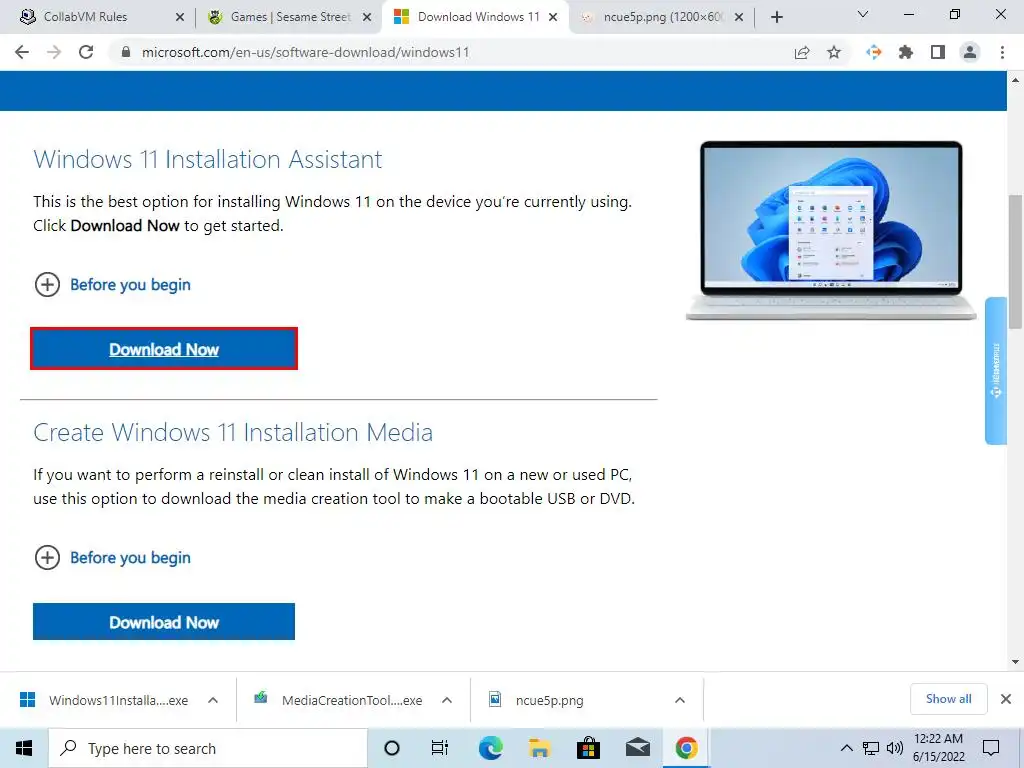
Task: Open a new tab with plus button
Action: (776, 17)
